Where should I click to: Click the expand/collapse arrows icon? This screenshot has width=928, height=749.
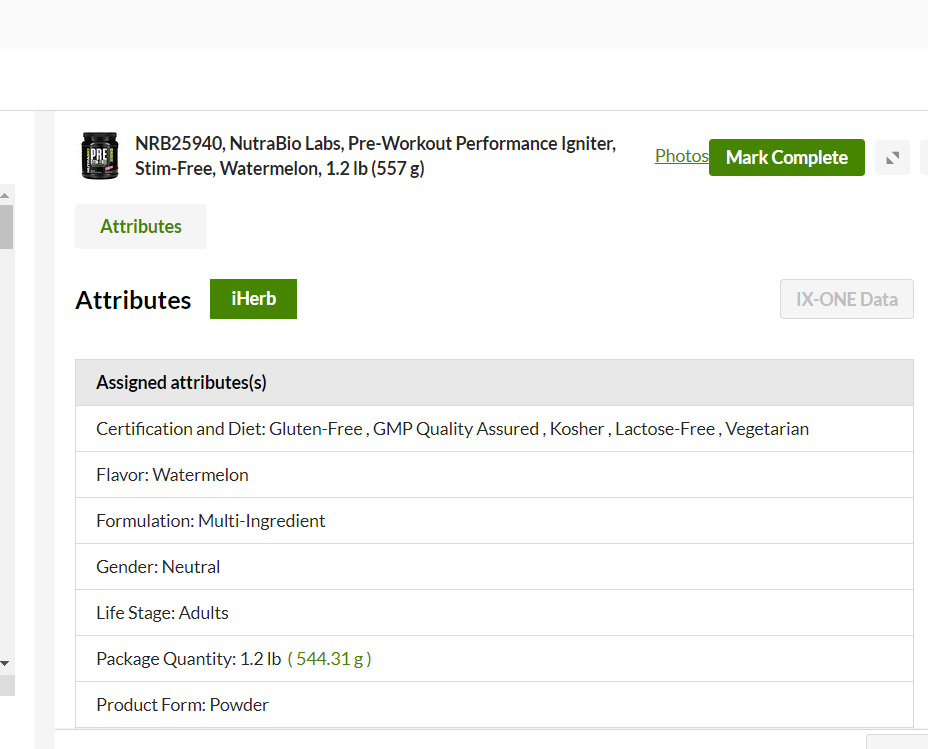[x=892, y=157]
